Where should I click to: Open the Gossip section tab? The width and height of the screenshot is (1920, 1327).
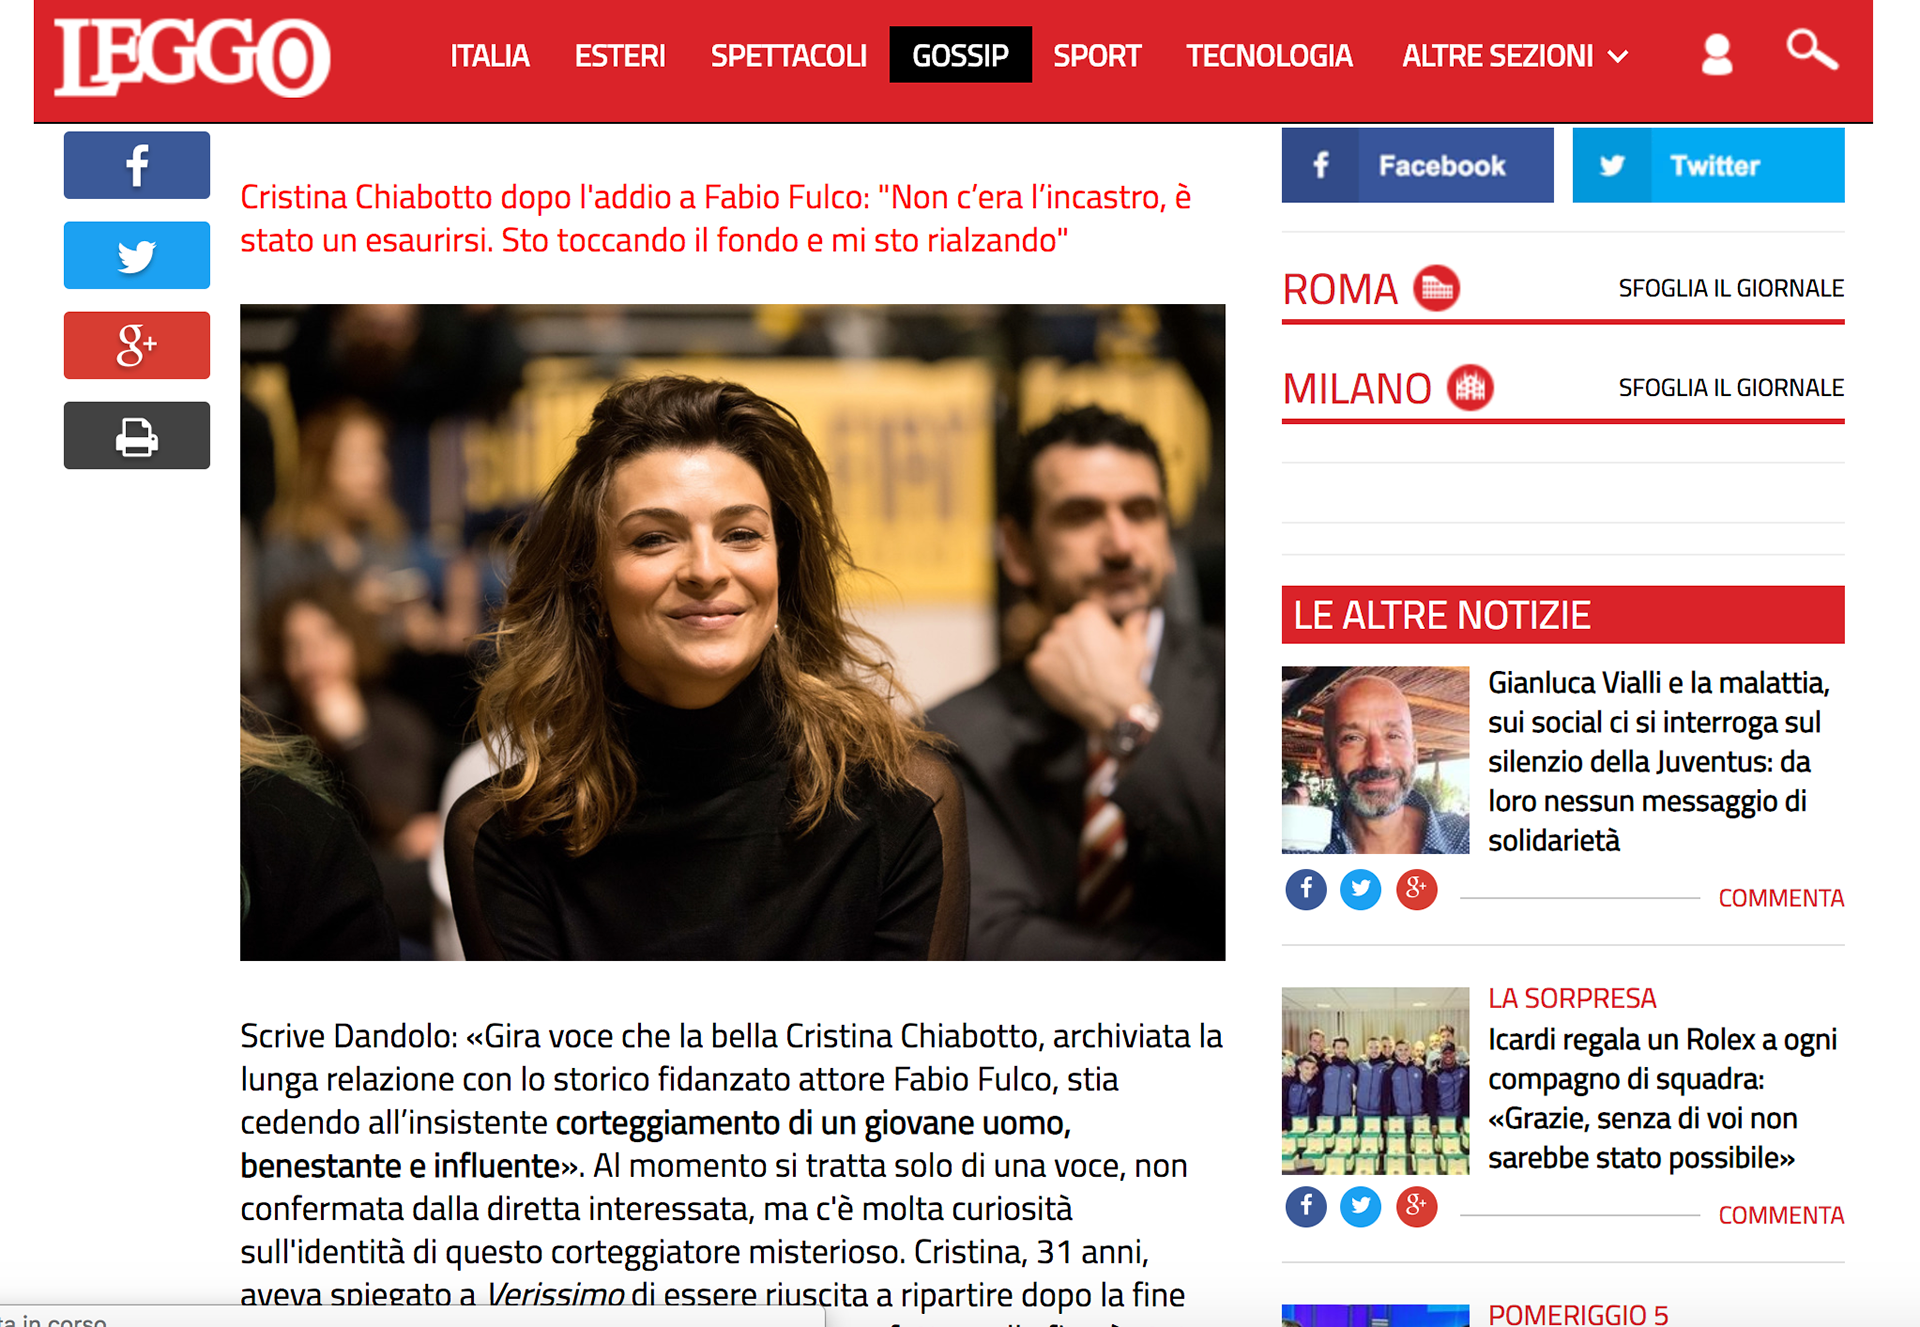pyautogui.click(x=960, y=55)
